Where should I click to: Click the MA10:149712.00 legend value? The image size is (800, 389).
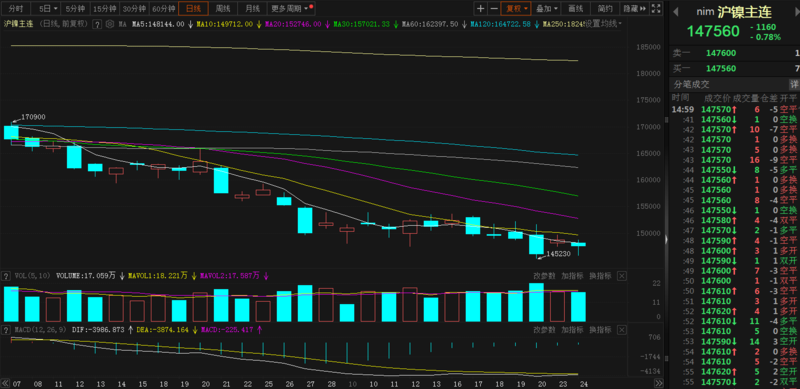(x=224, y=24)
